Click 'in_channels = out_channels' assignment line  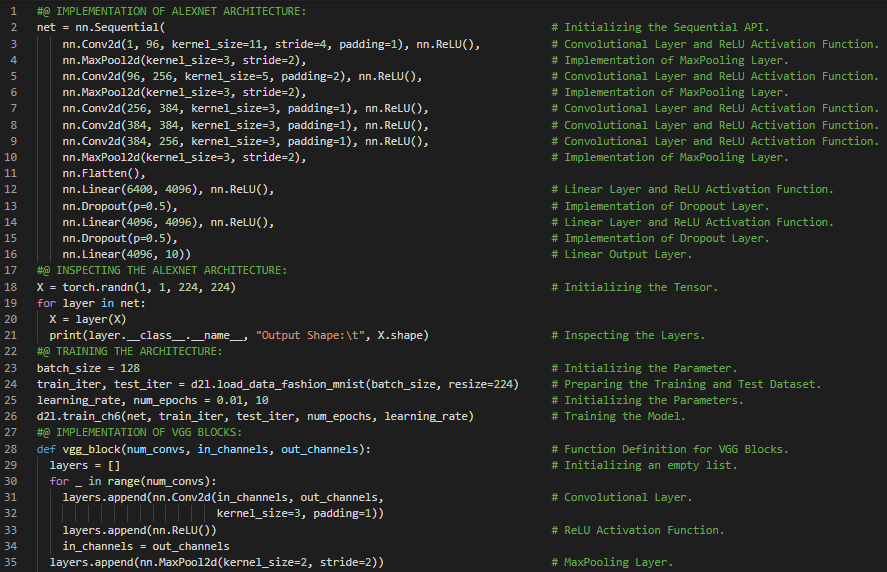(x=146, y=546)
